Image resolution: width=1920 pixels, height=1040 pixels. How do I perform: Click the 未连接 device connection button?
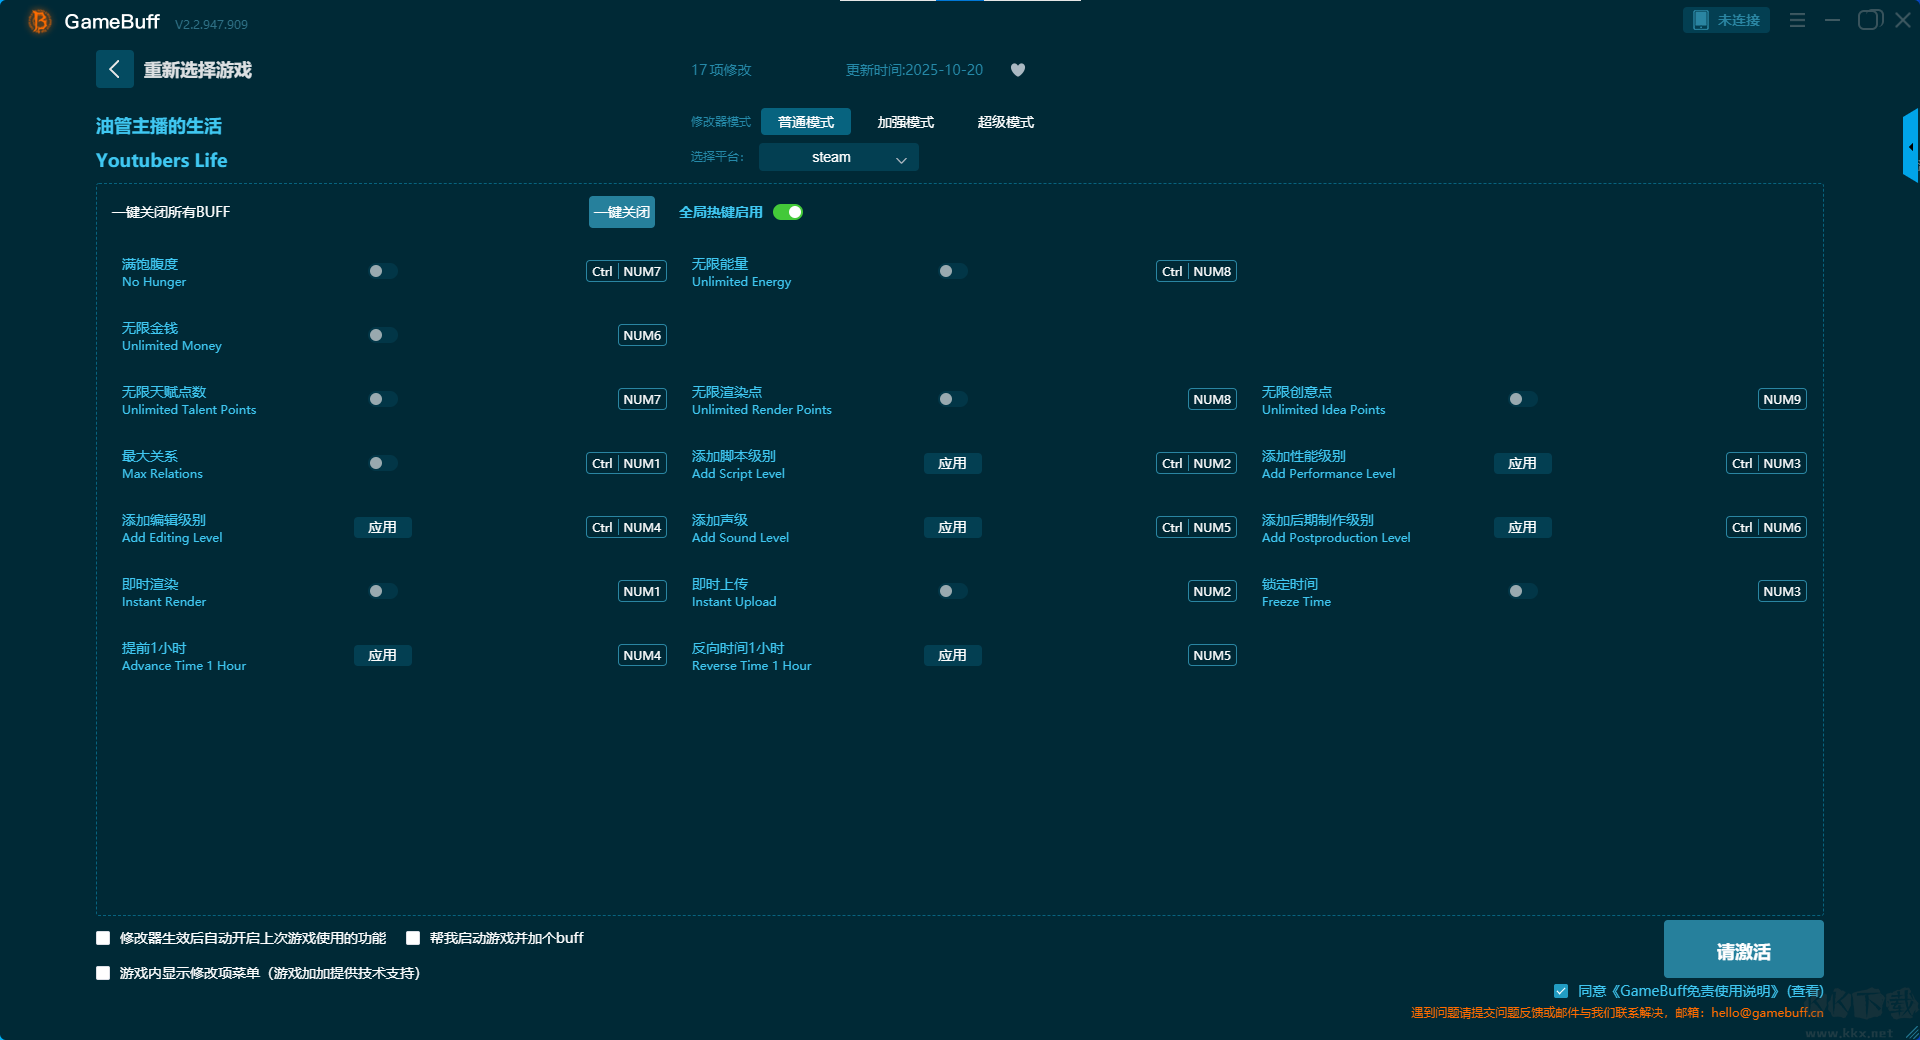pyautogui.click(x=1726, y=20)
